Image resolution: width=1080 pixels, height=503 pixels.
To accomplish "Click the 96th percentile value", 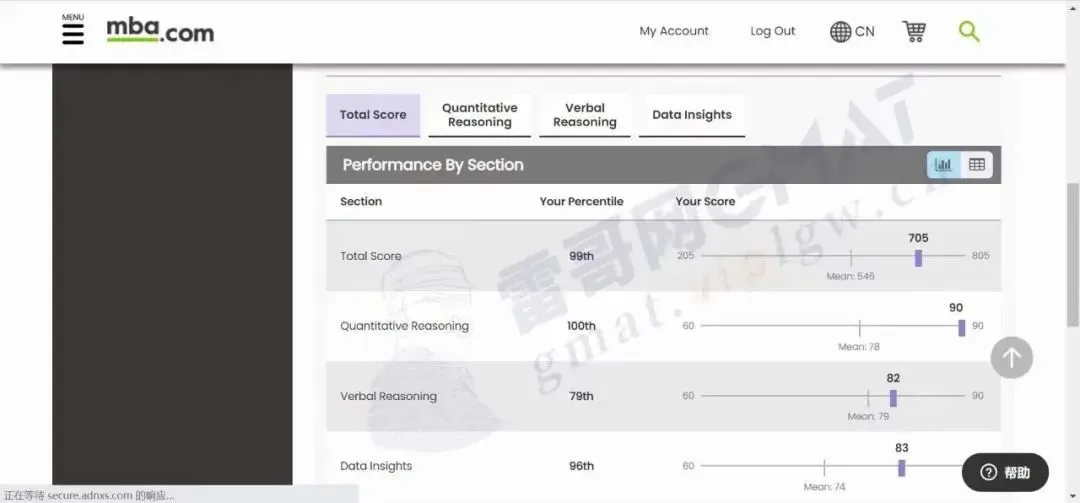I will [581, 466].
